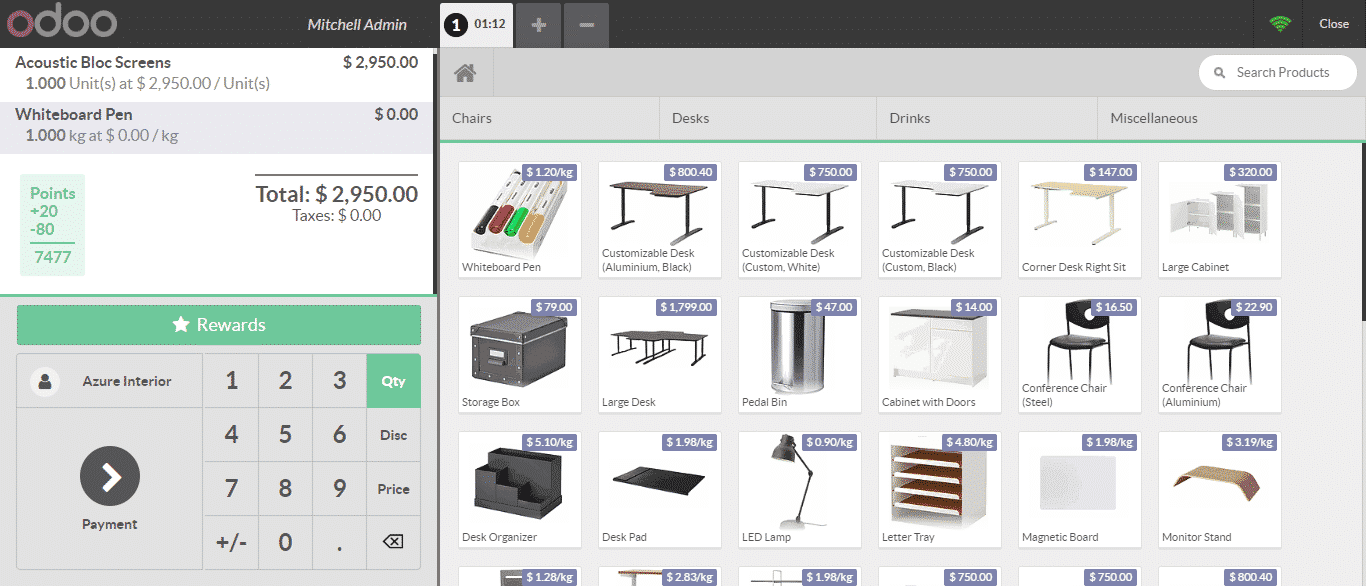1366x586 pixels.
Task: Click the home category icon
Action: (x=464, y=73)
